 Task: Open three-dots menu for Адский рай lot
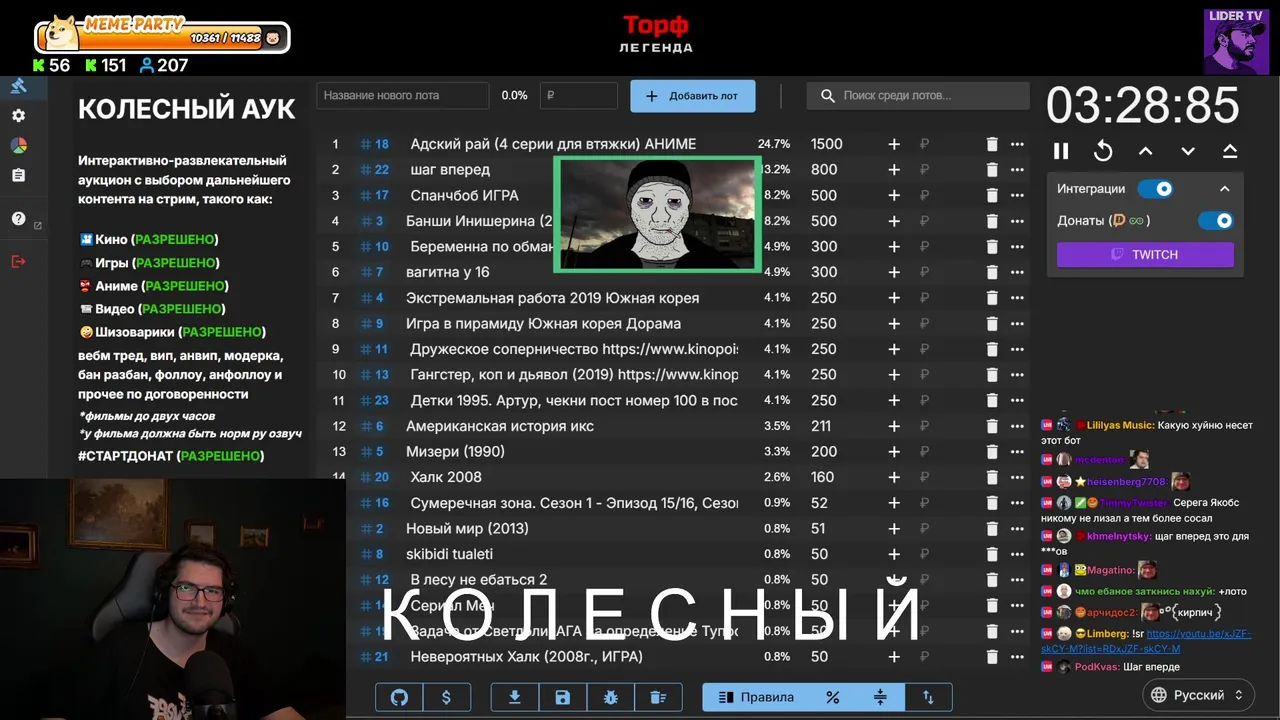1017,144
